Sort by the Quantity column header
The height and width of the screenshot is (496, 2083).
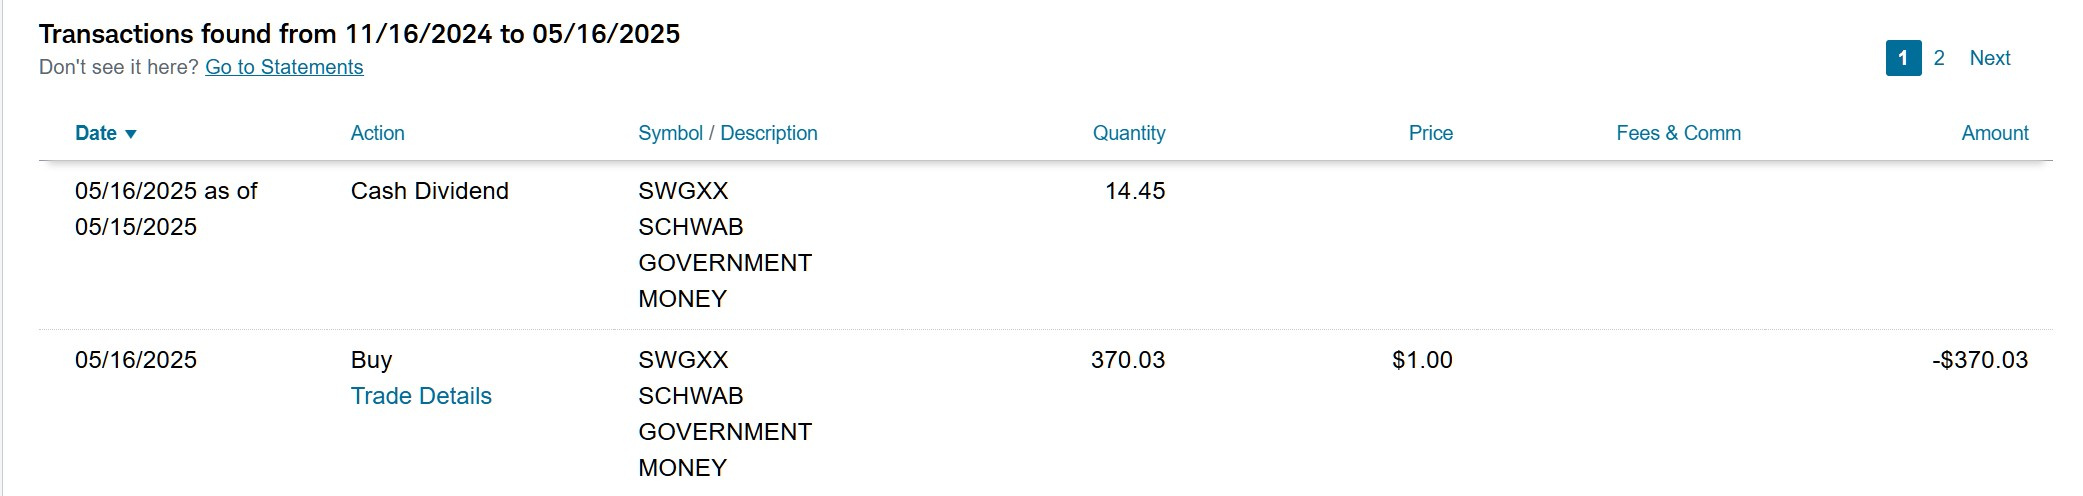coord(1129,133)
